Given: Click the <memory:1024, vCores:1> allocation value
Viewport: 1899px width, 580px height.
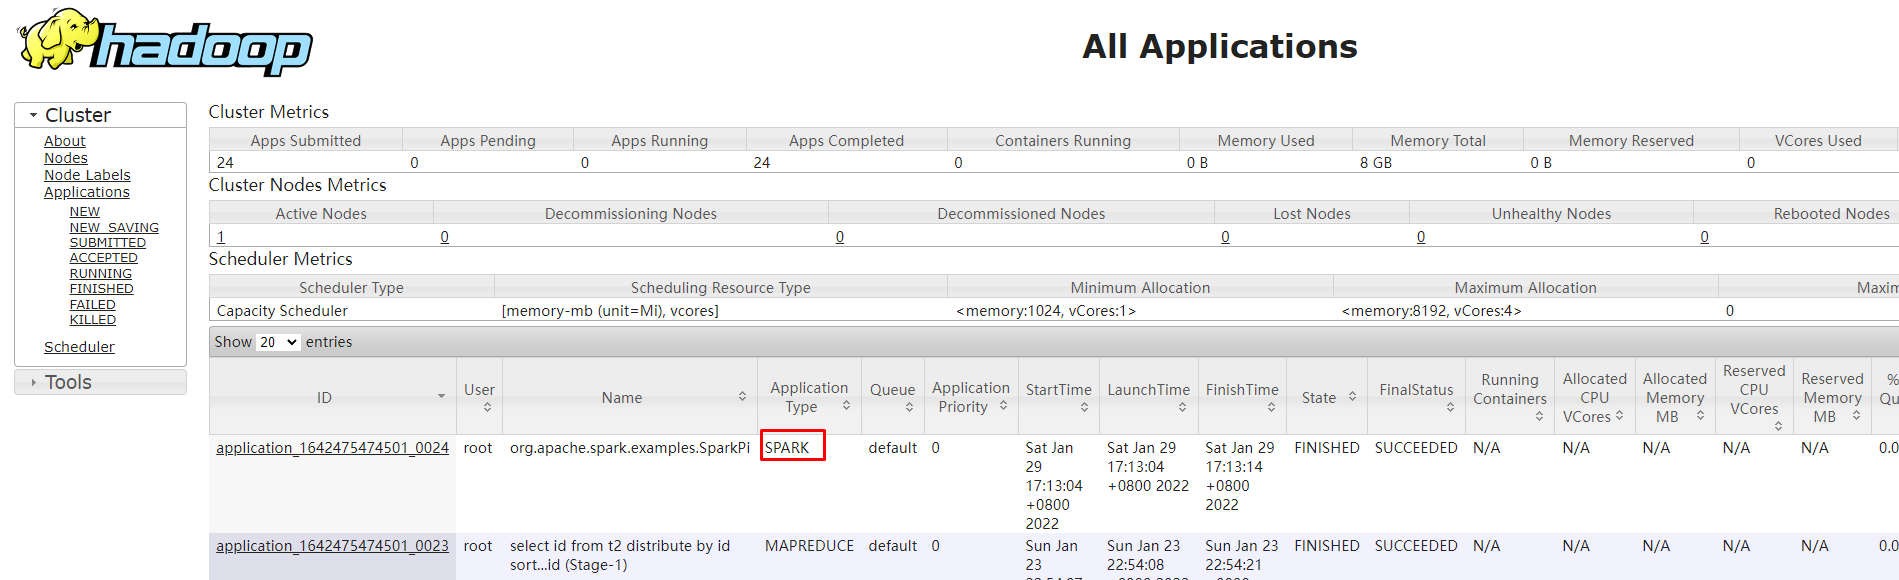Looking at the screenshot, I should (x=1046, y=311).
